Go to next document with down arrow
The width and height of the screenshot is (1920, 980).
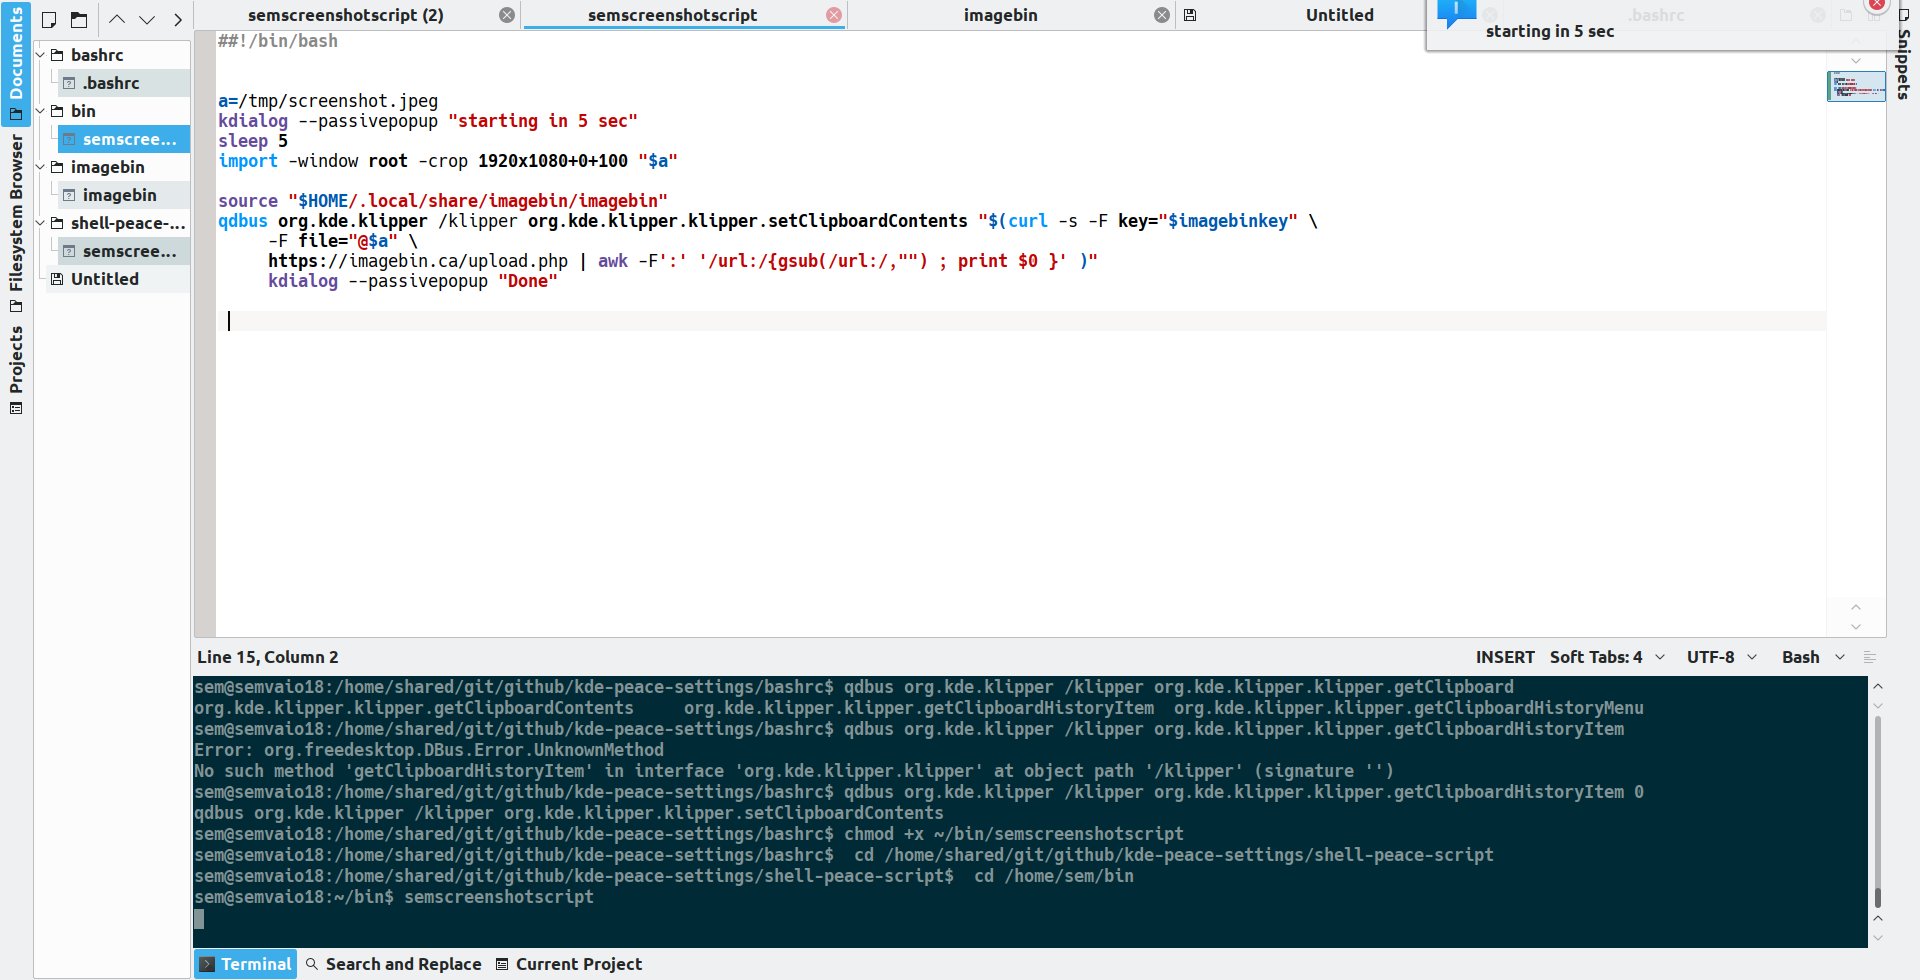(x=147, y=19)
